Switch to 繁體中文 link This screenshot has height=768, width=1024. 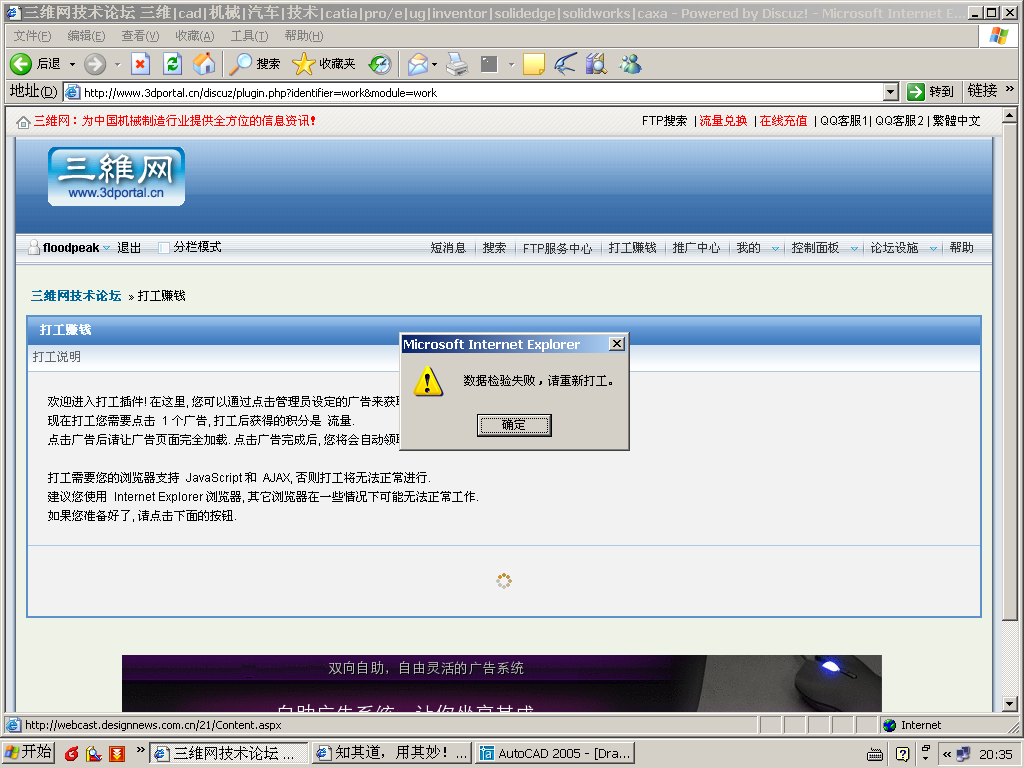coord(956,121)
